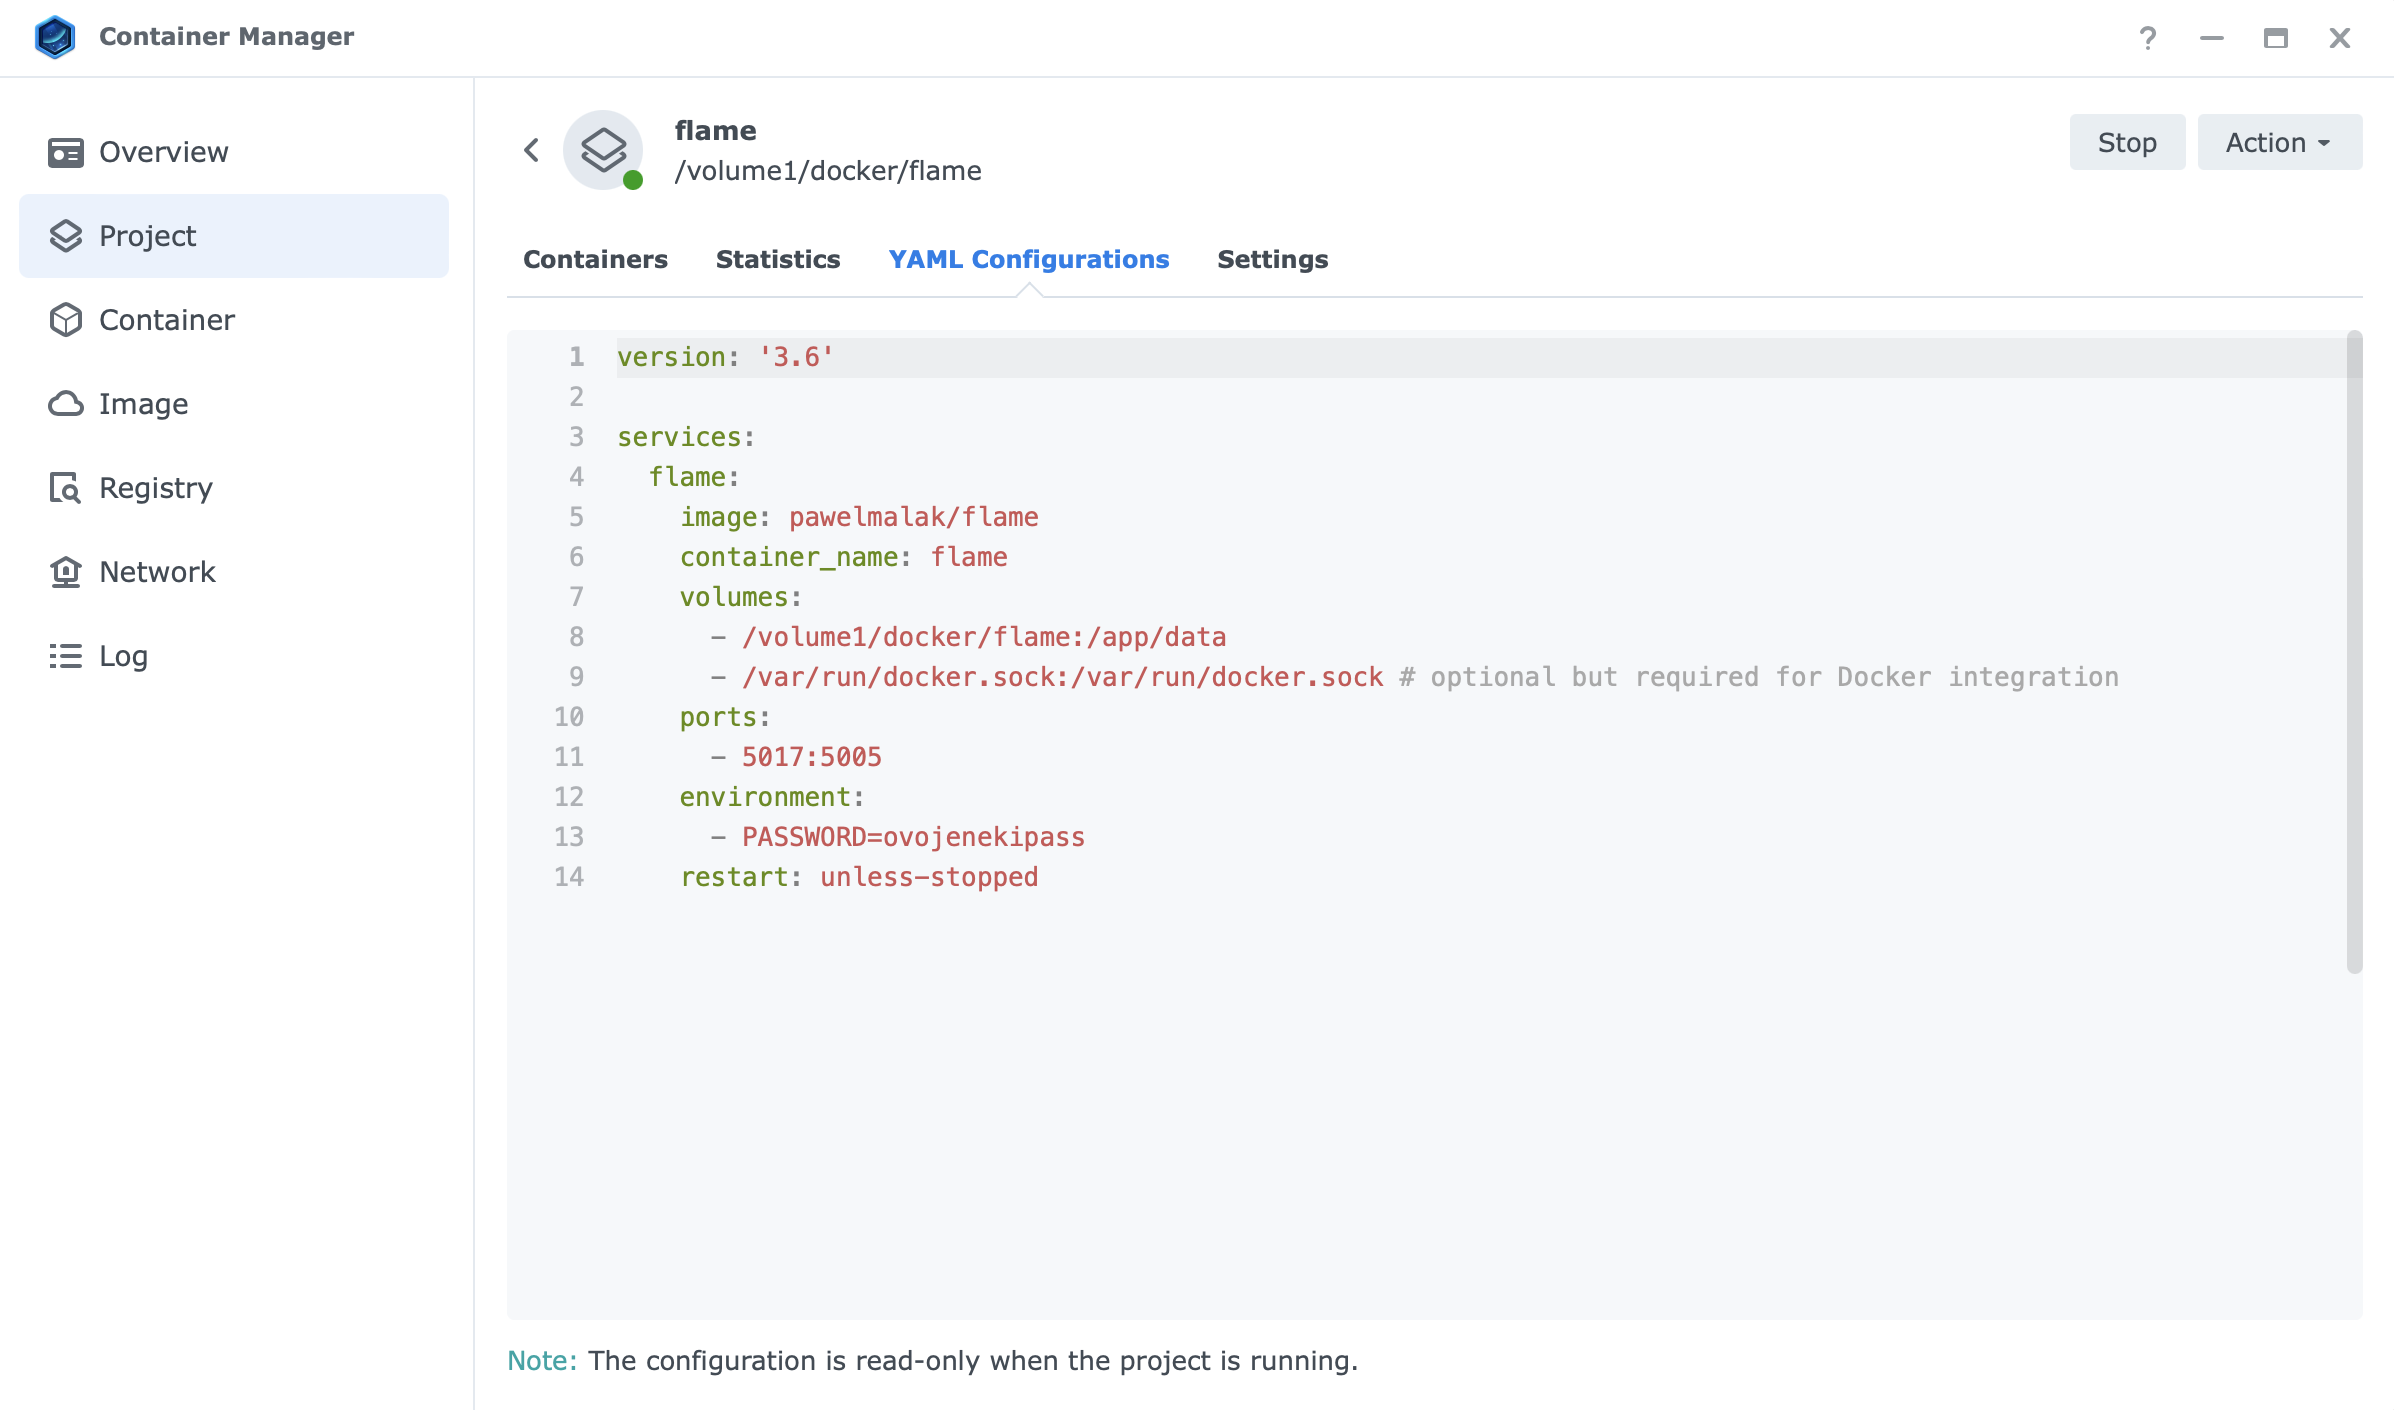Click the 'ports:' line in YAML
2394x1410 pixels.
(x=725, y=717)
